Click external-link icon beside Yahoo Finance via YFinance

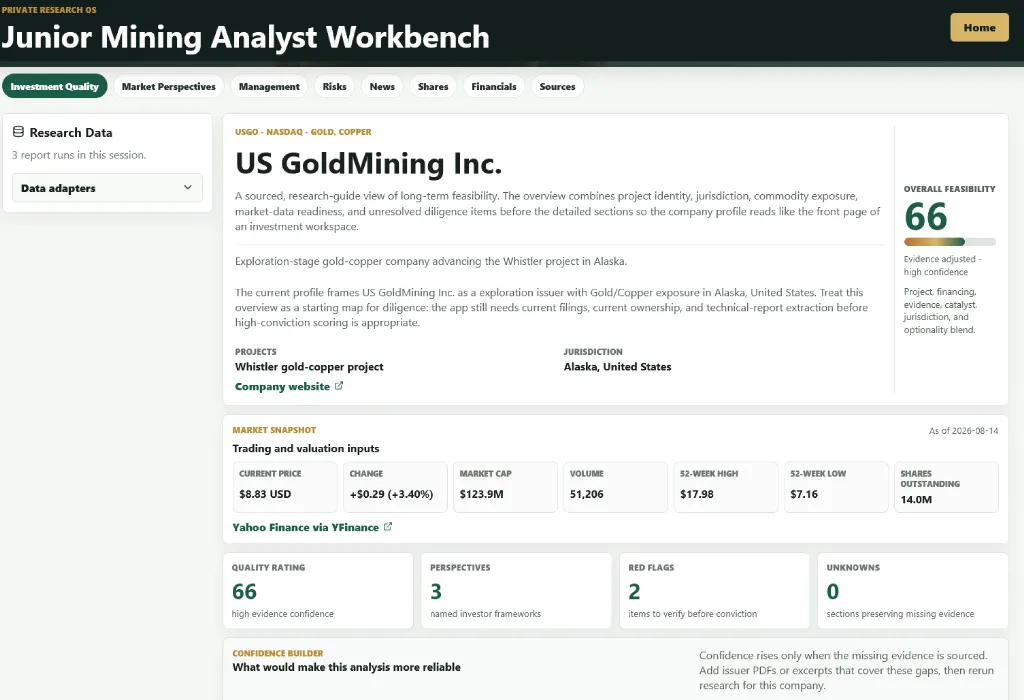tap(388, 526)
